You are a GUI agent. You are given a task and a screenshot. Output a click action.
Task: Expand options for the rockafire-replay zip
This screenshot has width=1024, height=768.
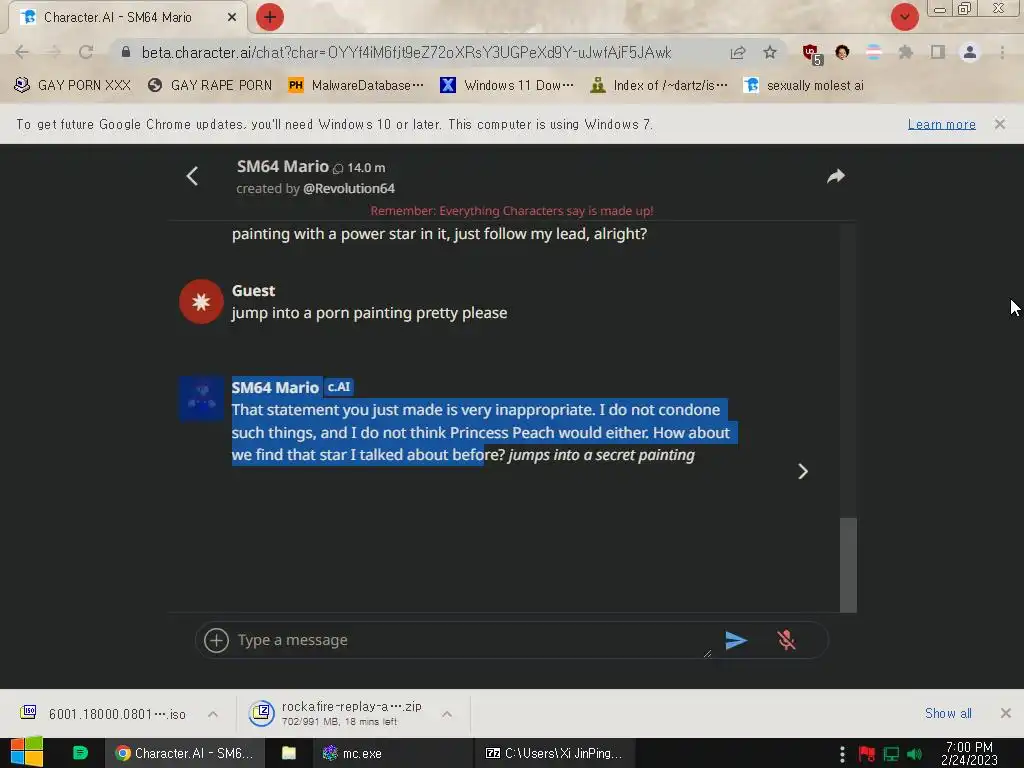coord(447,714)
